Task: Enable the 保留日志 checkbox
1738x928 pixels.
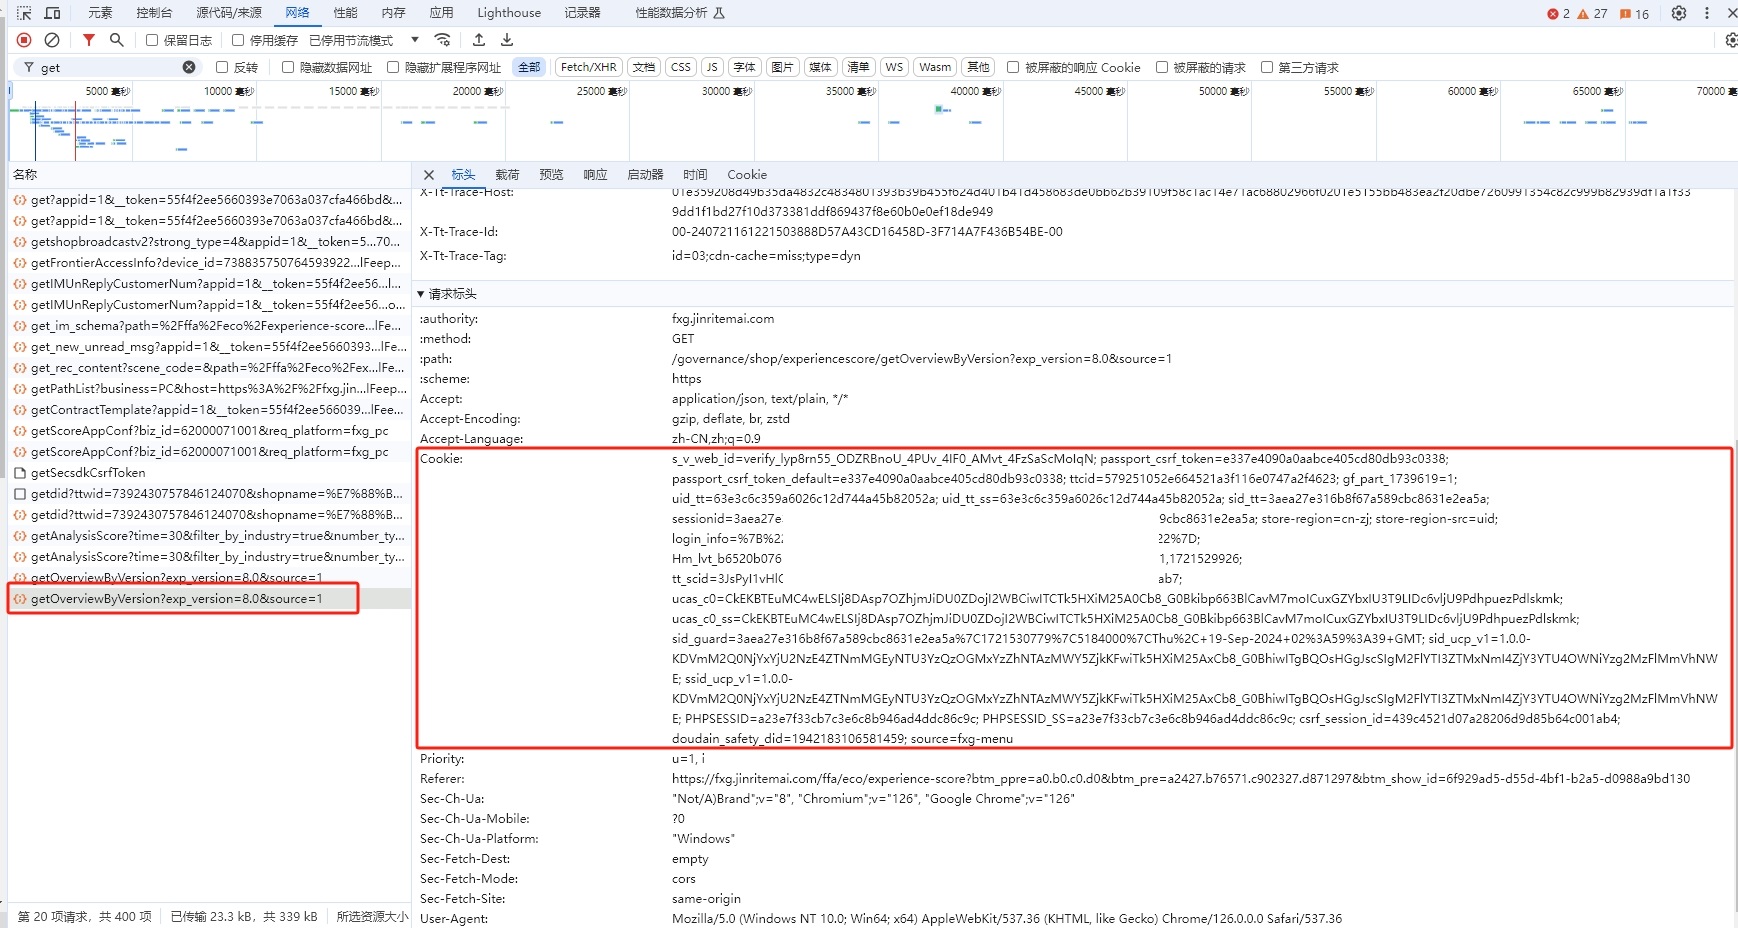Action: tap(152, 40)
